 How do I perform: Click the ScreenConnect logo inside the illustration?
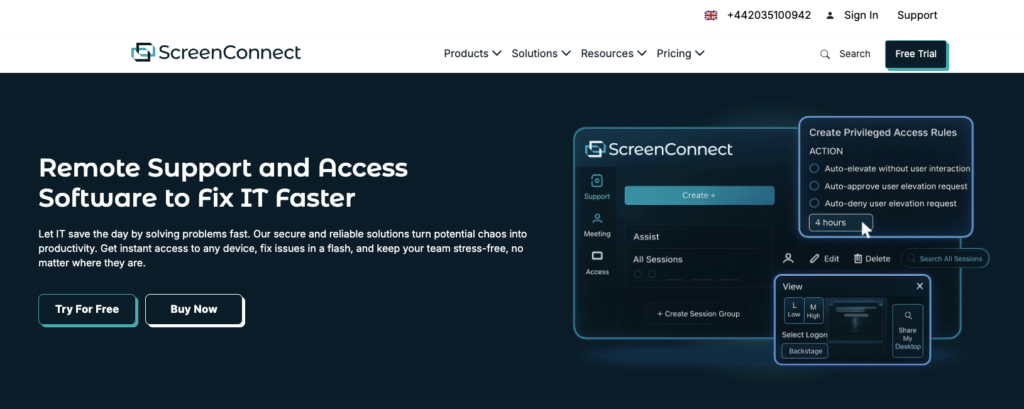659,149
